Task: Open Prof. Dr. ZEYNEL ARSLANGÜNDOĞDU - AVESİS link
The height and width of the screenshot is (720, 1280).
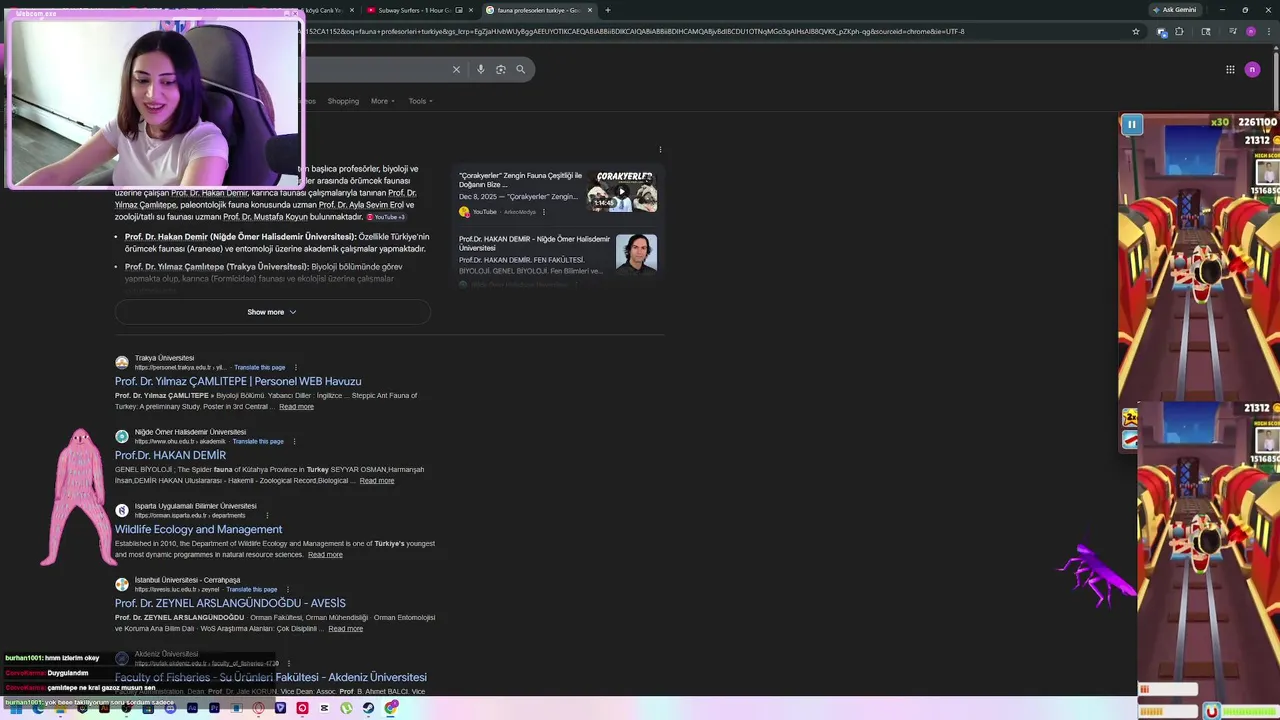Action: click(x=230, y=603)
